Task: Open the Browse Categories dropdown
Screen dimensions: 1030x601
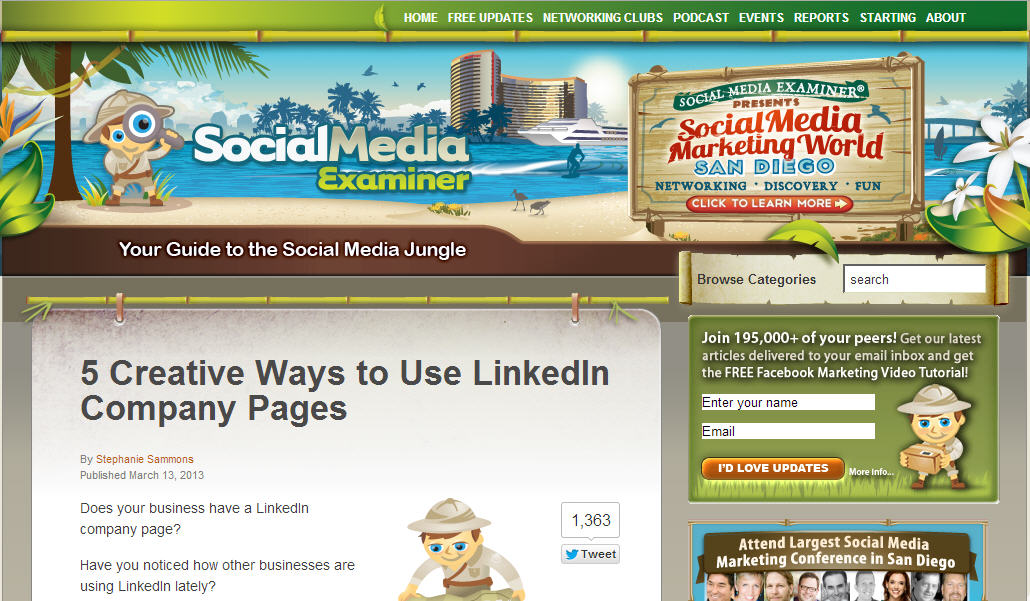Action: click(x=756, y=279)
